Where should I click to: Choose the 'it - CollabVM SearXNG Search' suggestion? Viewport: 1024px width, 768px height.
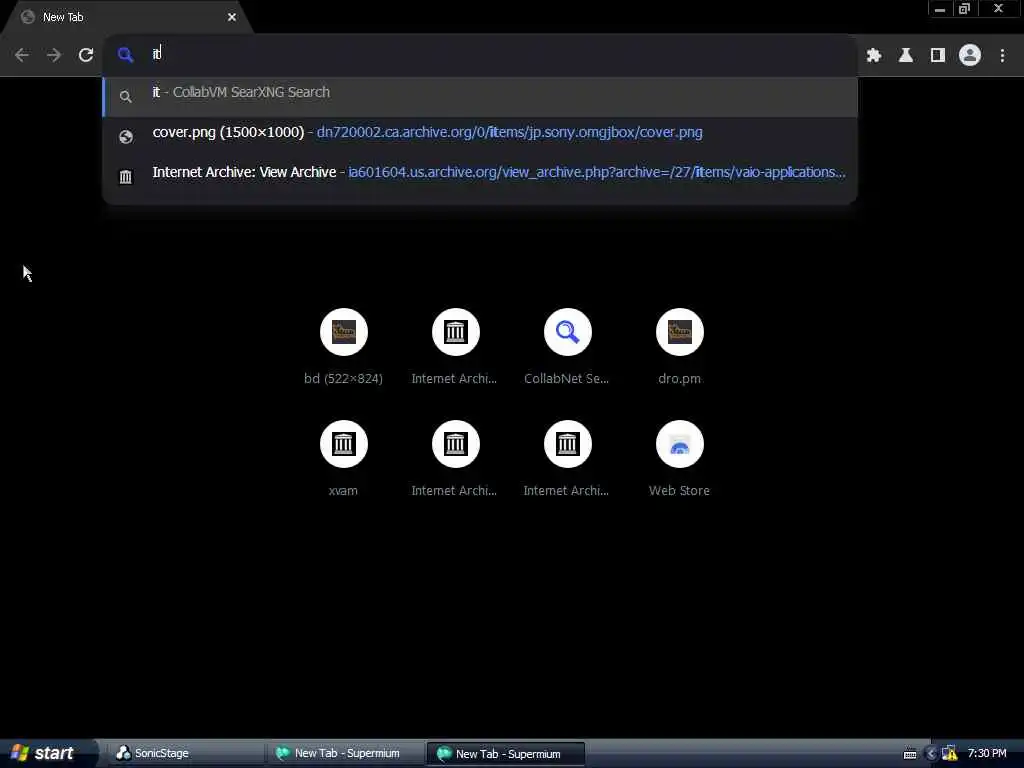pyautogui.click(x=480, y=97)
